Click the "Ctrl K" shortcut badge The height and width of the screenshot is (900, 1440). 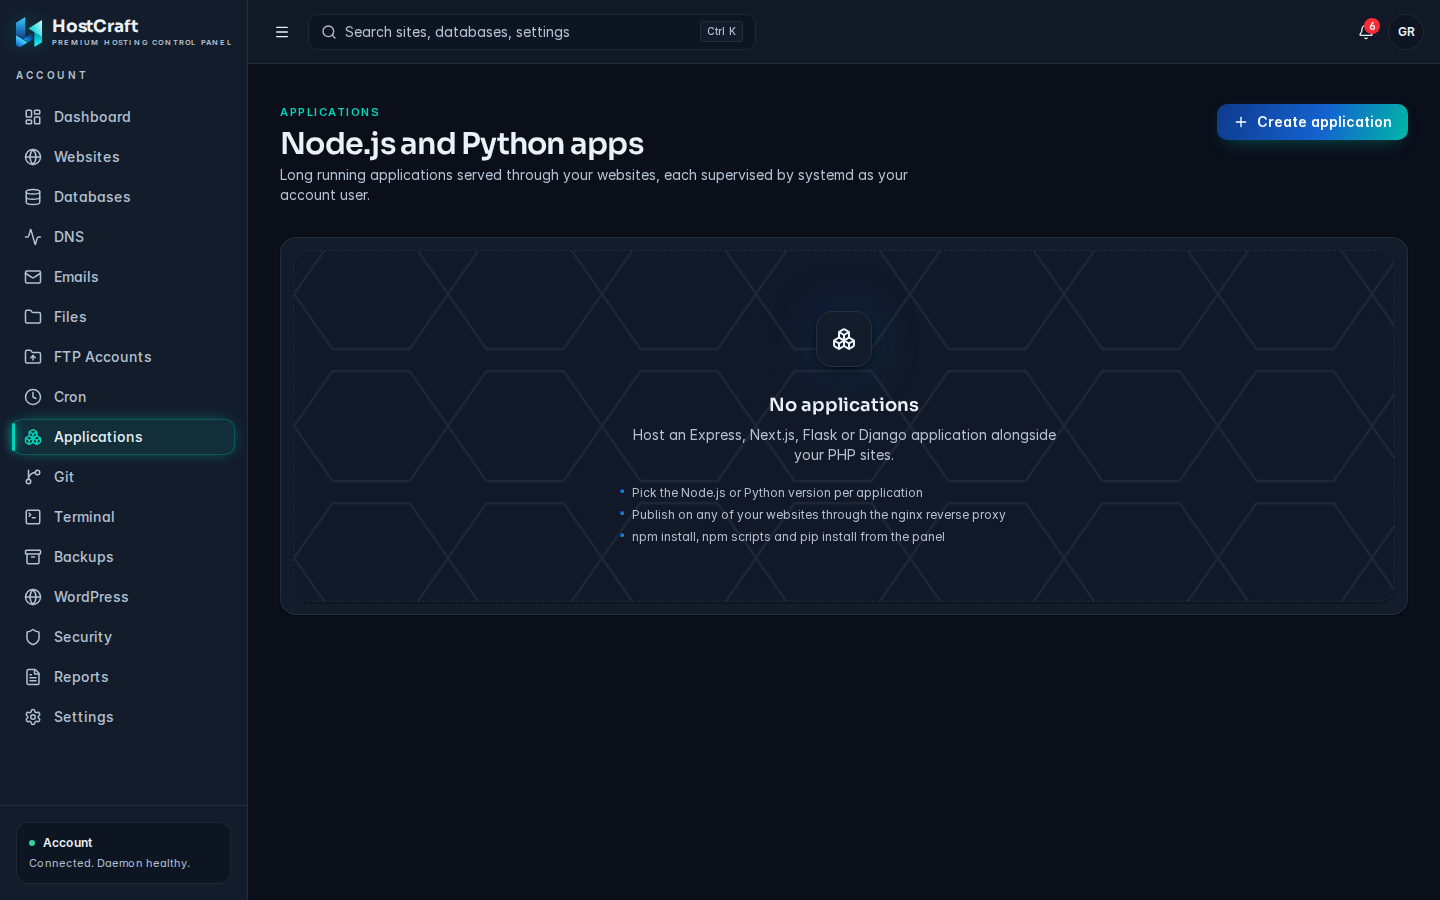(x=721, y=32)
